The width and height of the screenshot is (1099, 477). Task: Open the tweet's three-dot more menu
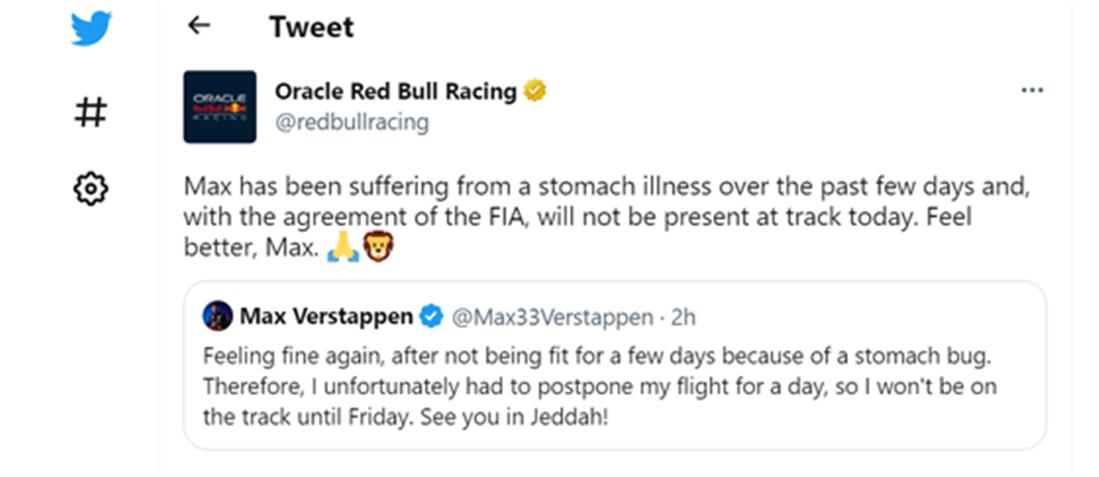(x=1032, y=91)
